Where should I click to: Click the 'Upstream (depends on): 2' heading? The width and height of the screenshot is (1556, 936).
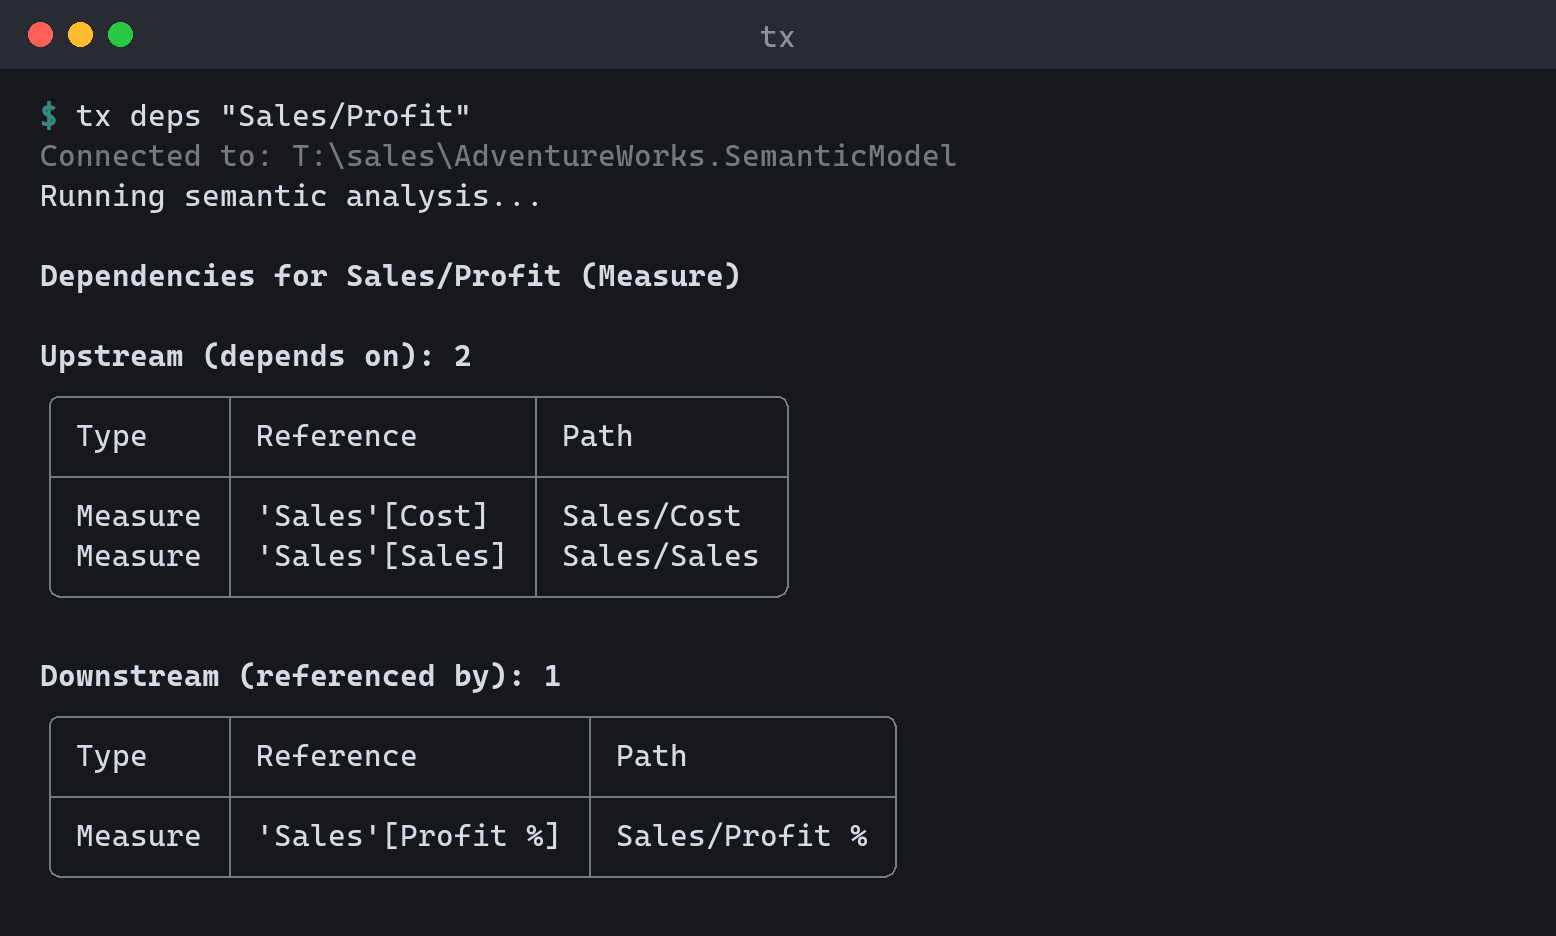point(255,356)
